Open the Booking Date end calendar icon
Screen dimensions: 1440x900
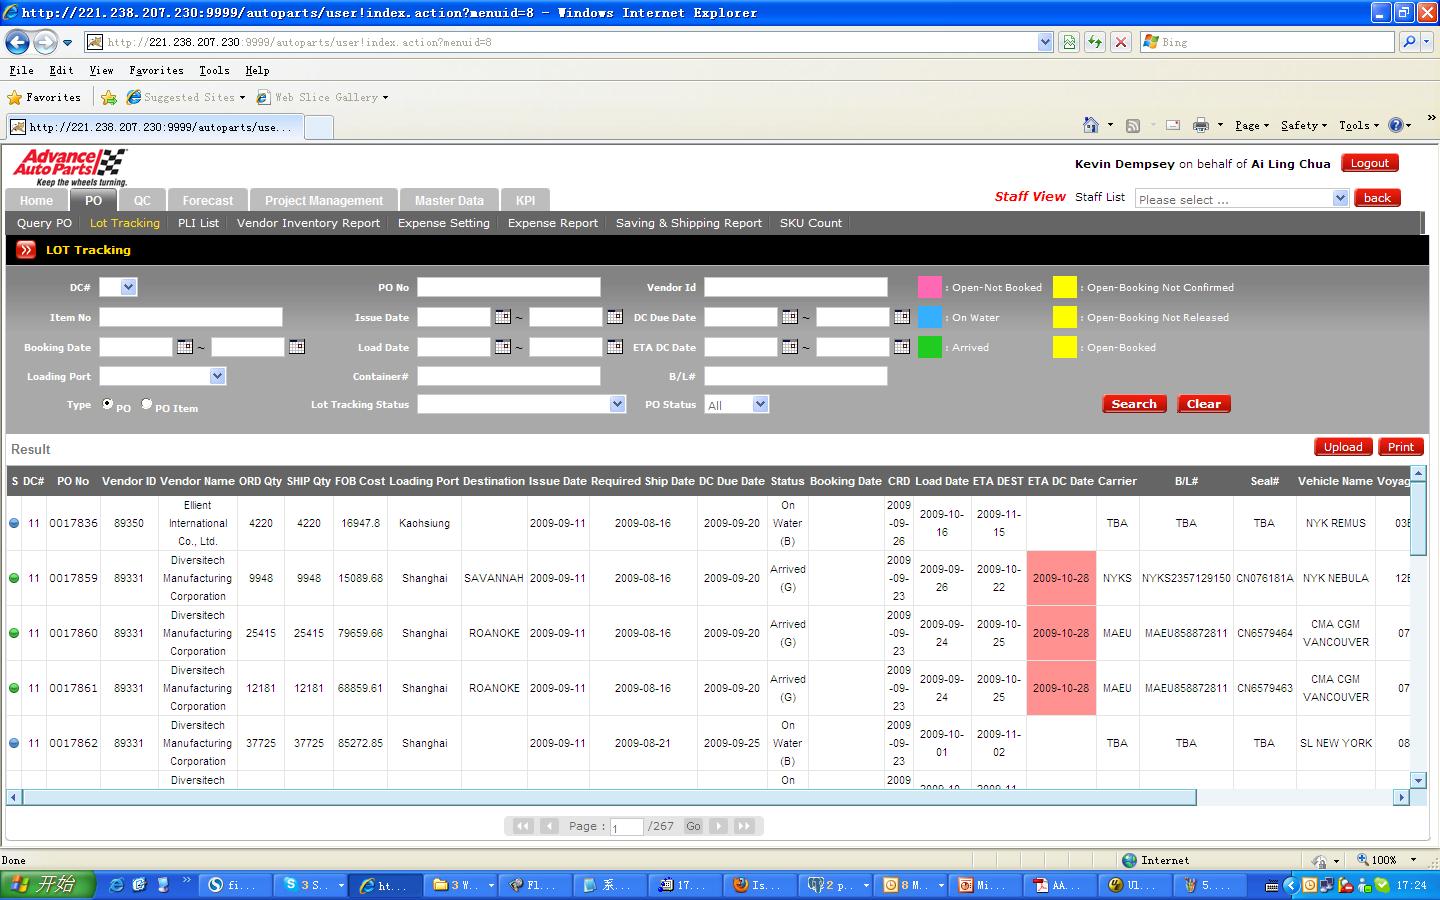pyautogui.click(x=297, y=347)
